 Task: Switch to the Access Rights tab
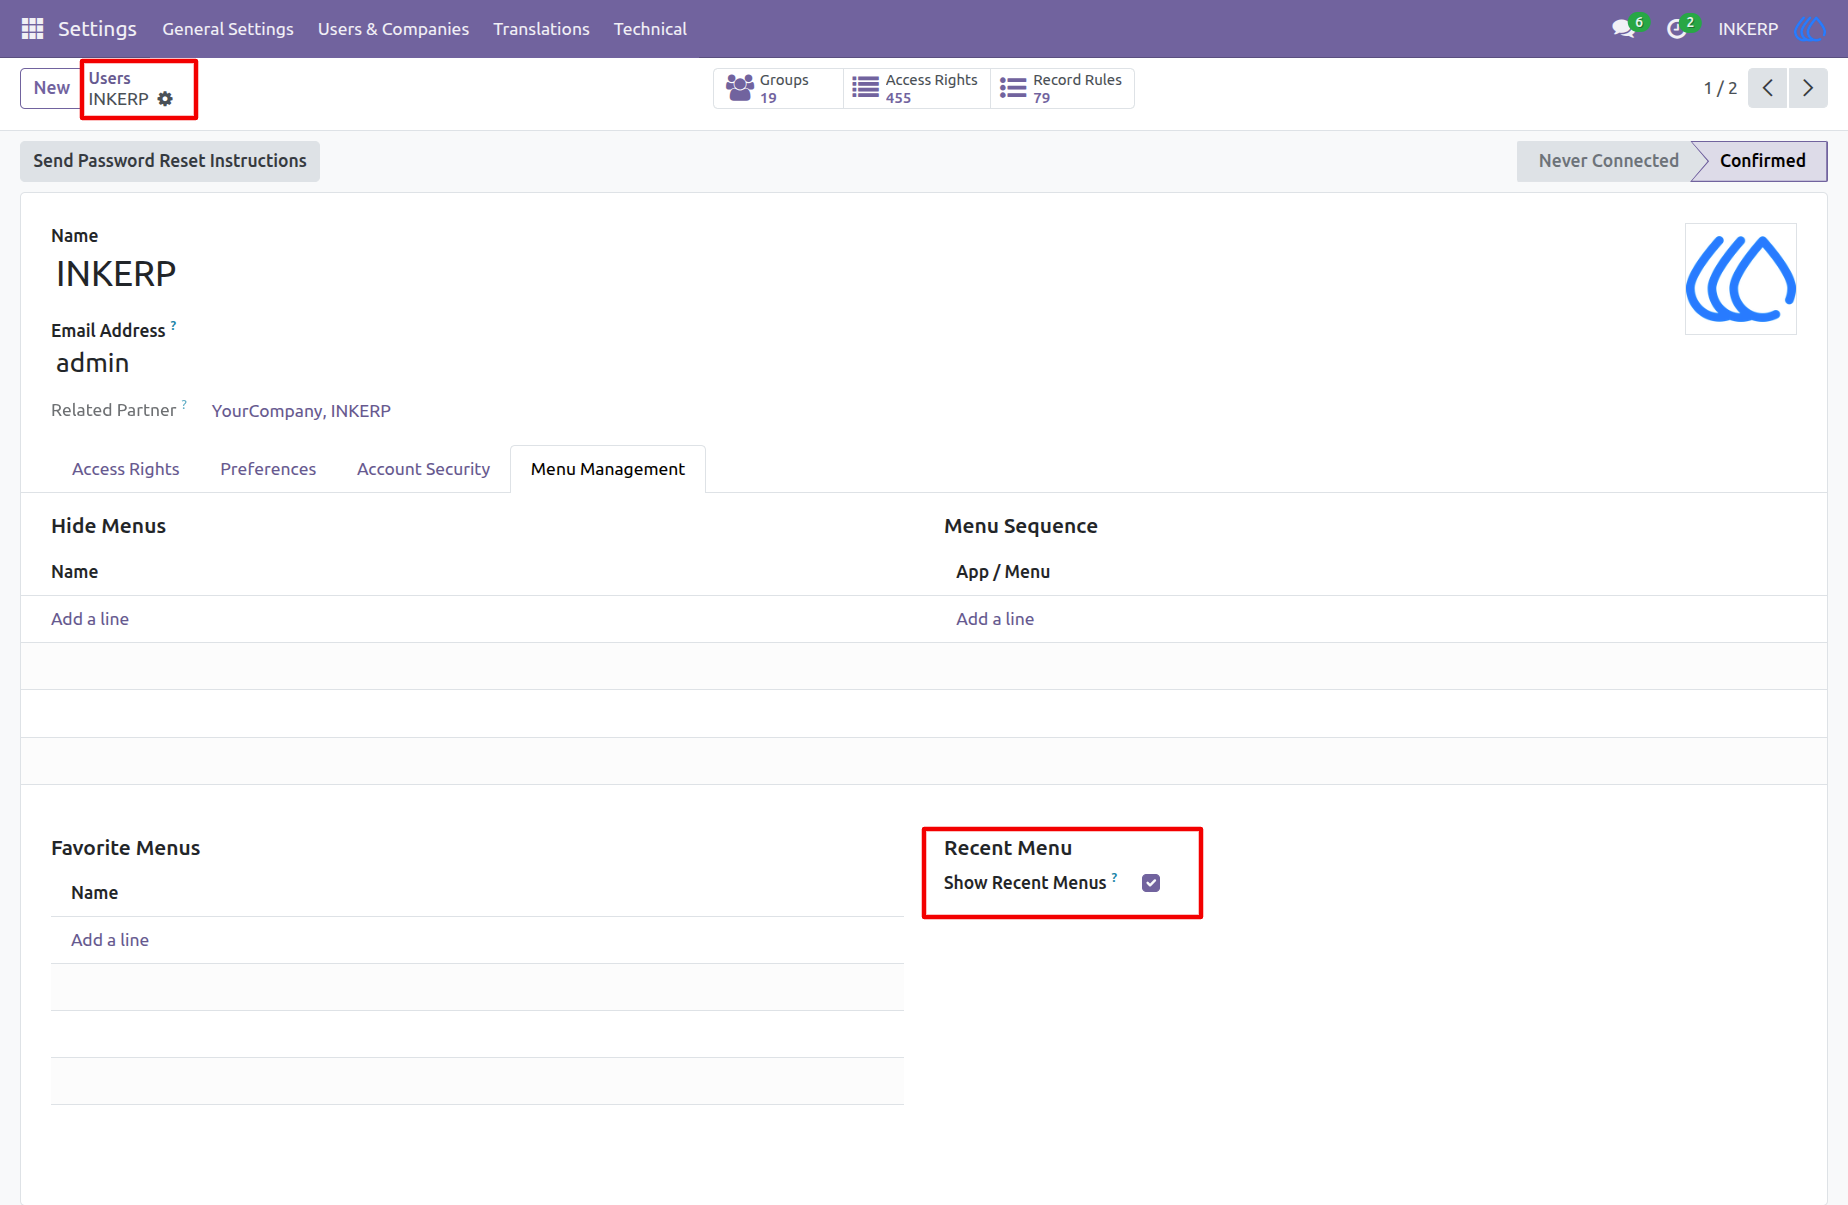[125, 469]
